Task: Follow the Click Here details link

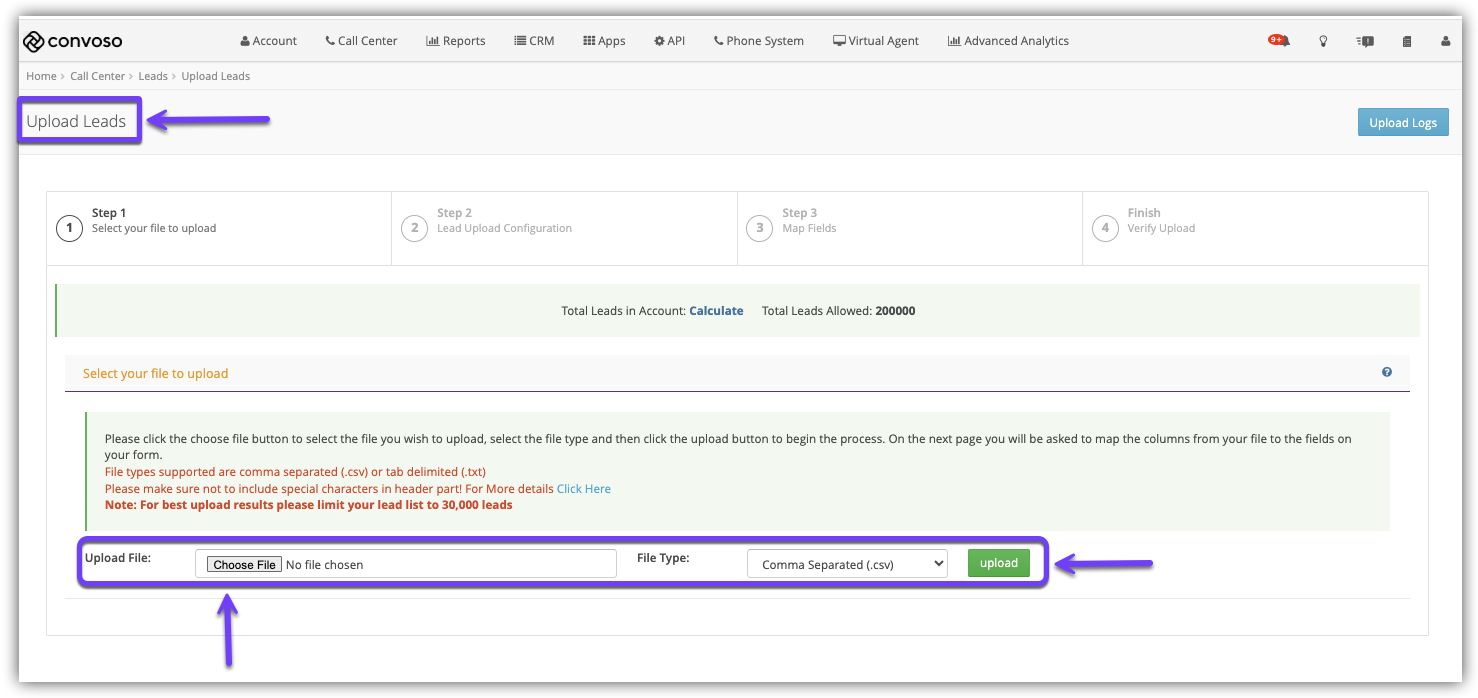Action: click(x=584, y=489)
